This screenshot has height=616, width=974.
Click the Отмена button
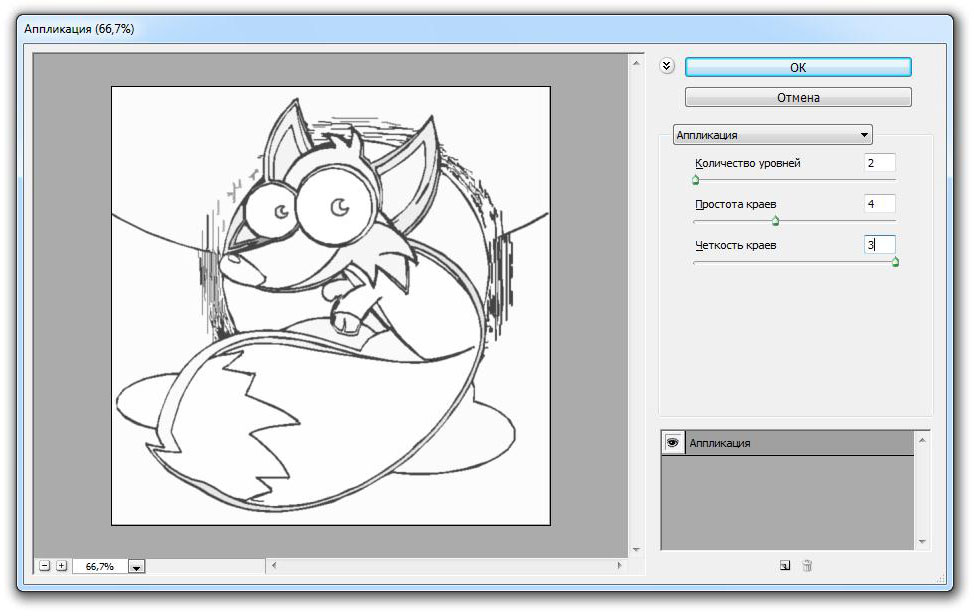tap(798, 97)
